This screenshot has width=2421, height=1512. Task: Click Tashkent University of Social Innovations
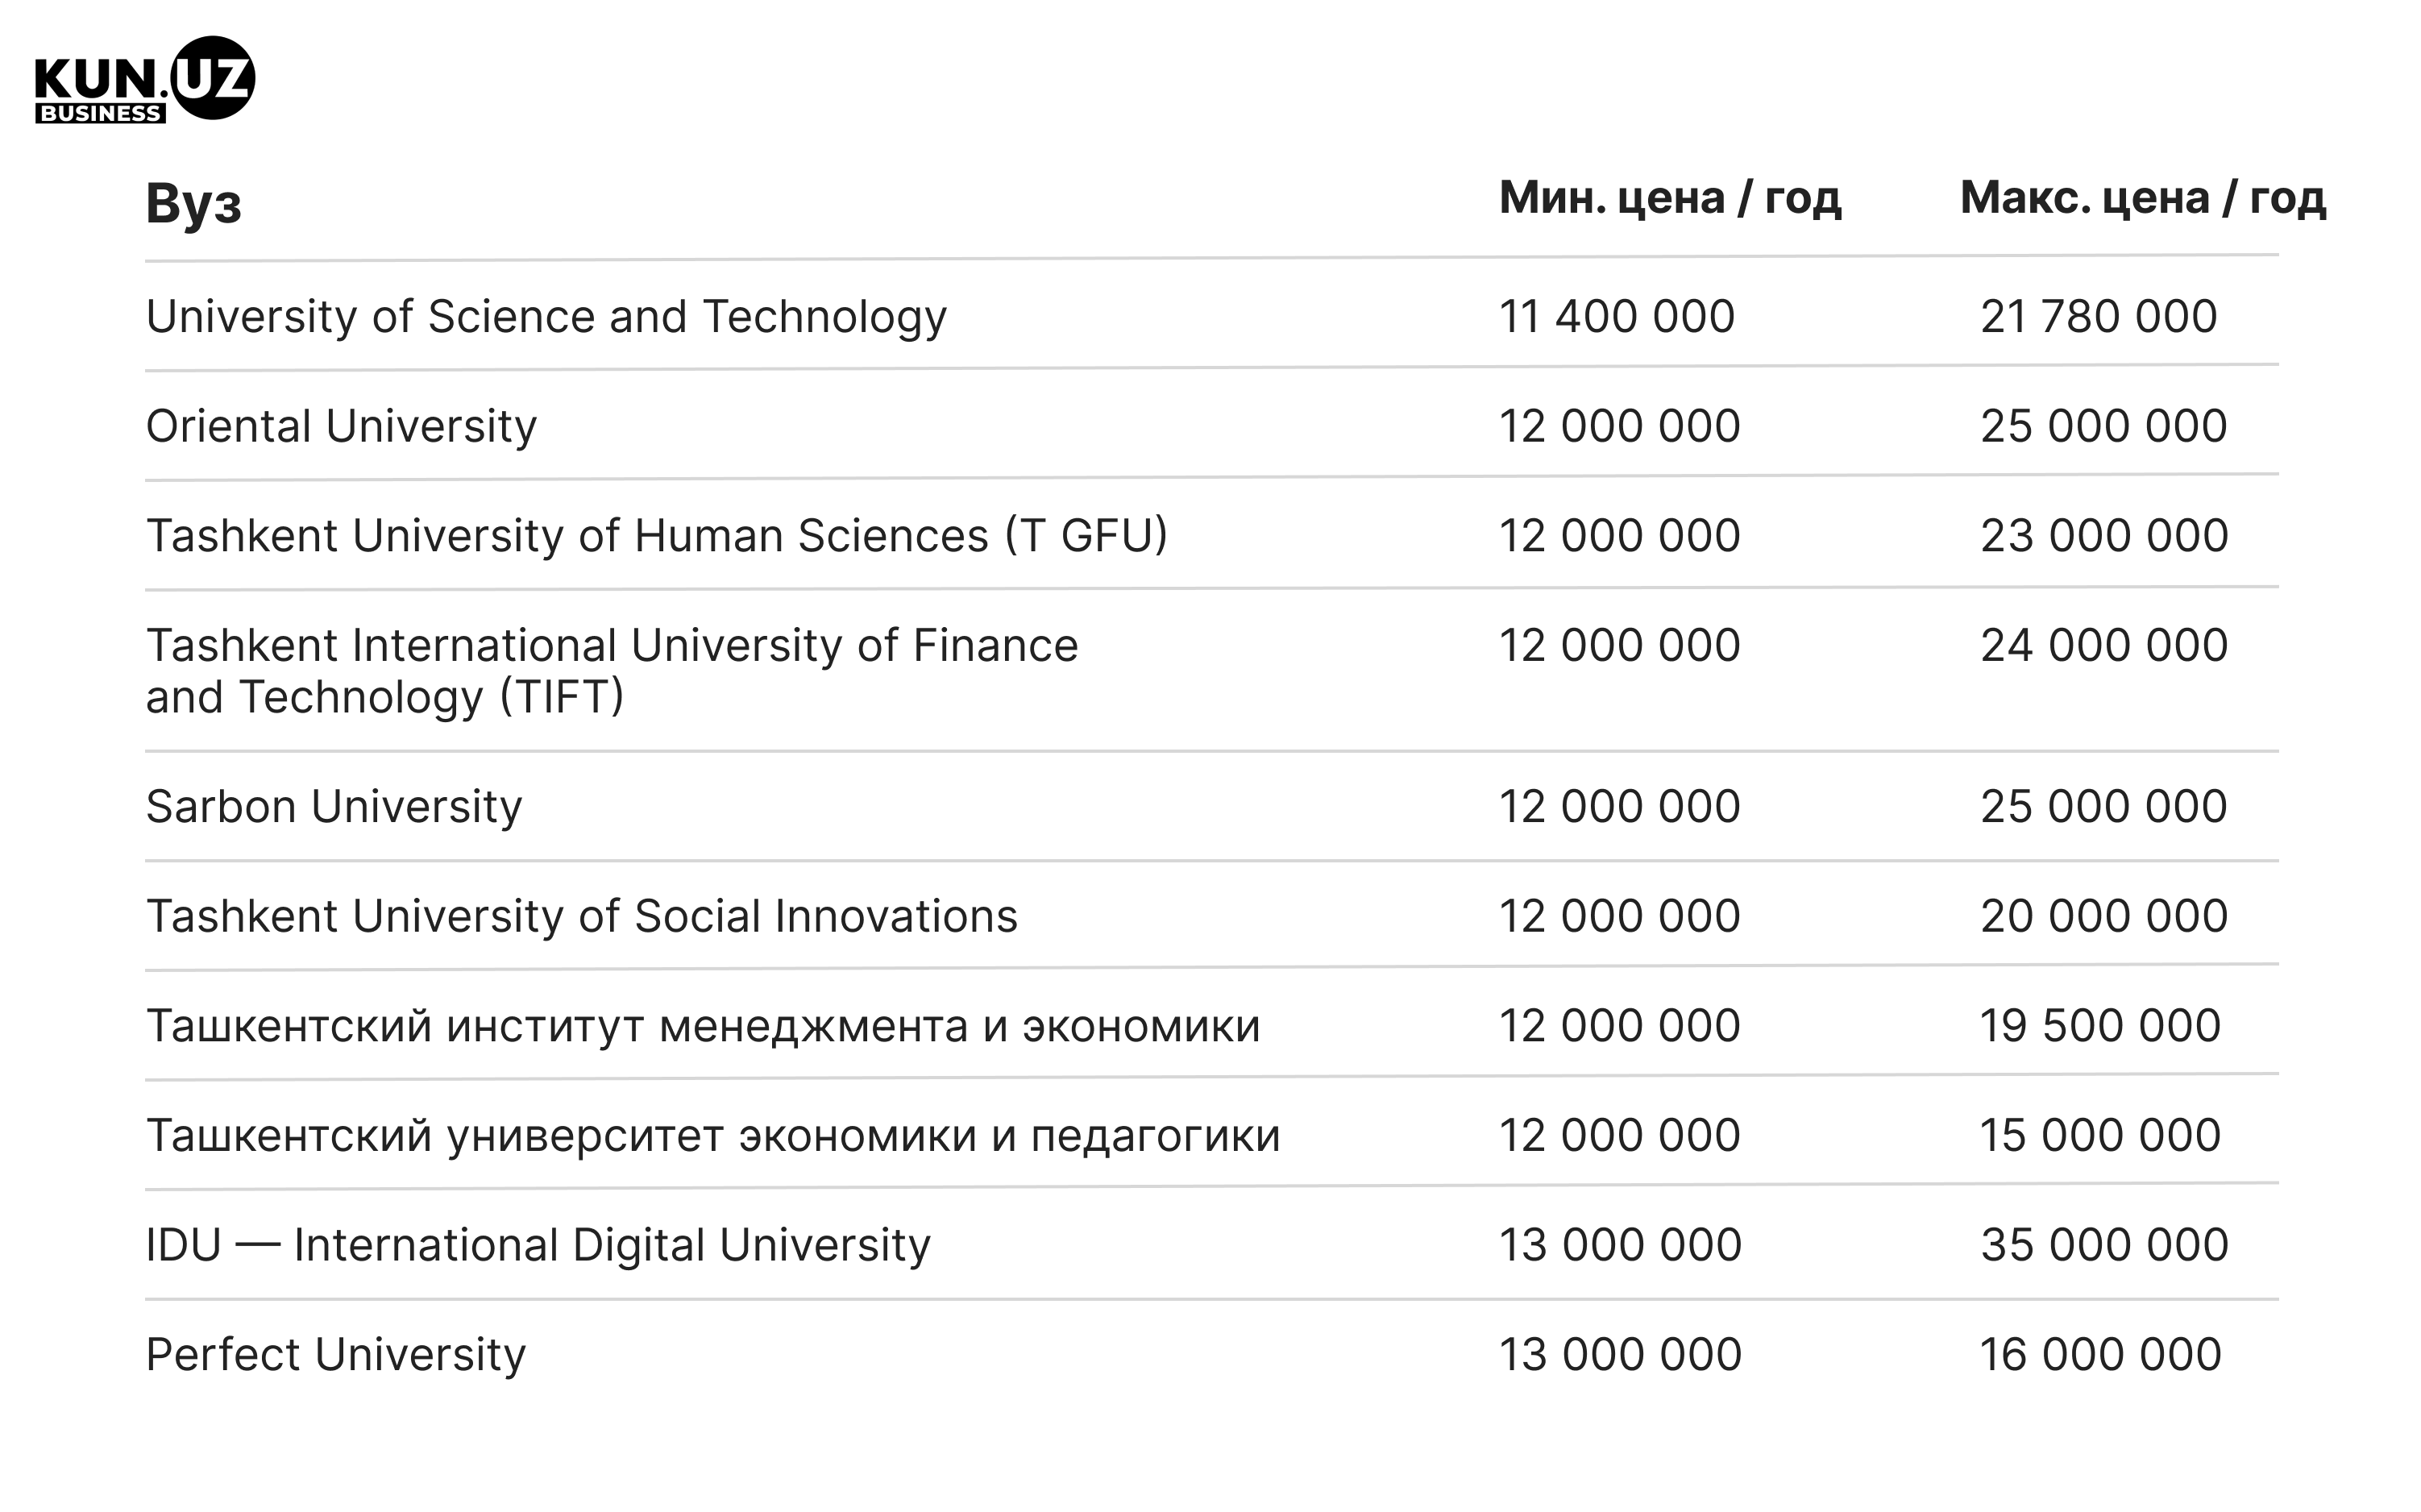click(x=582, y=916)
